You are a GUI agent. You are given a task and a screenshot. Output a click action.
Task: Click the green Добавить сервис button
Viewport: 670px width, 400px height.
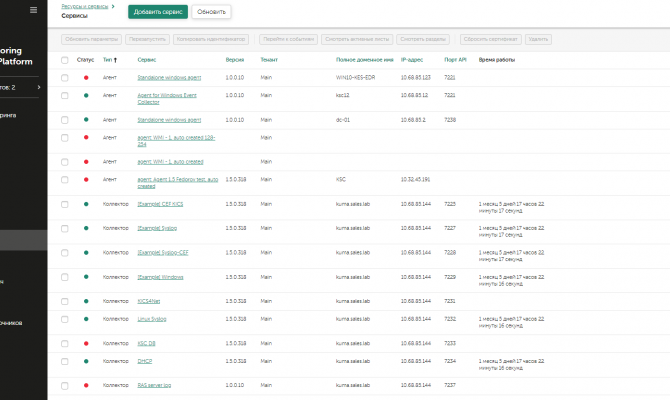pyautogui.click(x=158, y=12)
